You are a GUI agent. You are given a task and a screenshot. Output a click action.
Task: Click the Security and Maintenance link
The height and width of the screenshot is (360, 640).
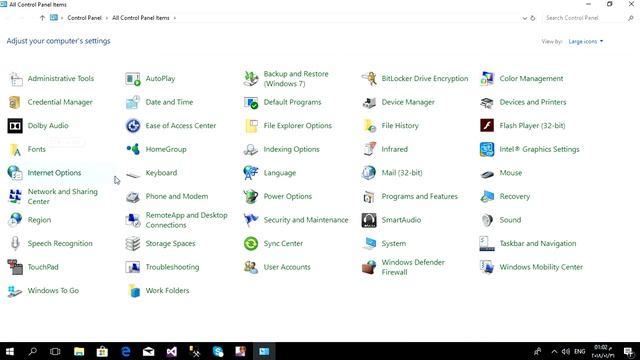306,220
